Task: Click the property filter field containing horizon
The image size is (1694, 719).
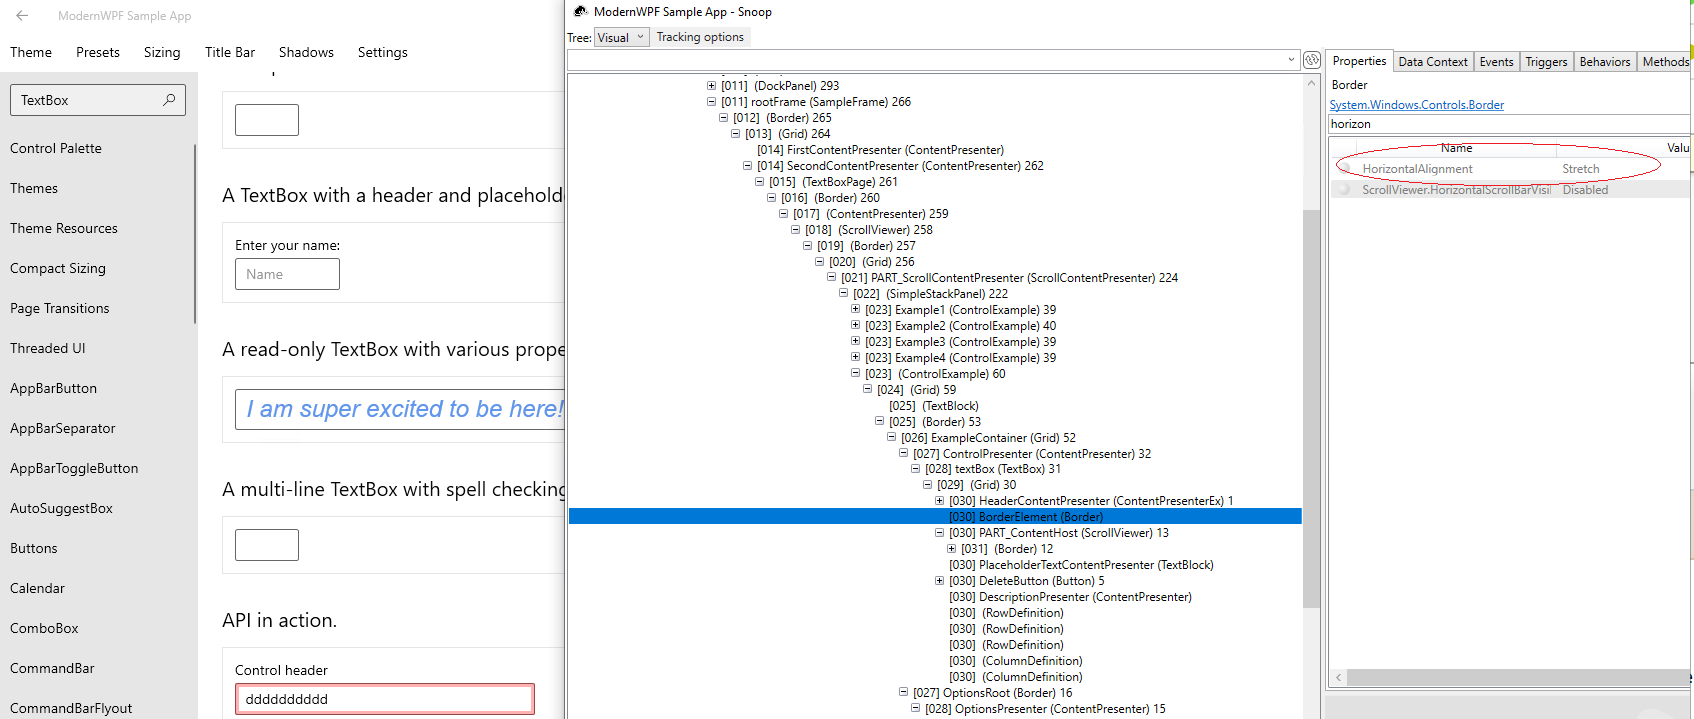Action: pyautogui.click(x=1509, y=124)
